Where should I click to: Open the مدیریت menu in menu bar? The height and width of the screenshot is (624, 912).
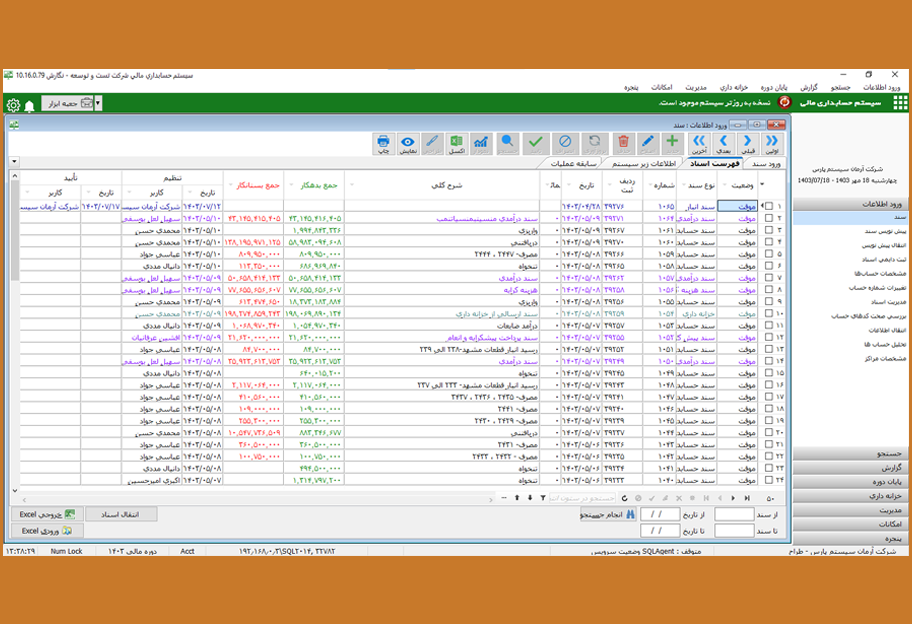(x=696, y=87)
